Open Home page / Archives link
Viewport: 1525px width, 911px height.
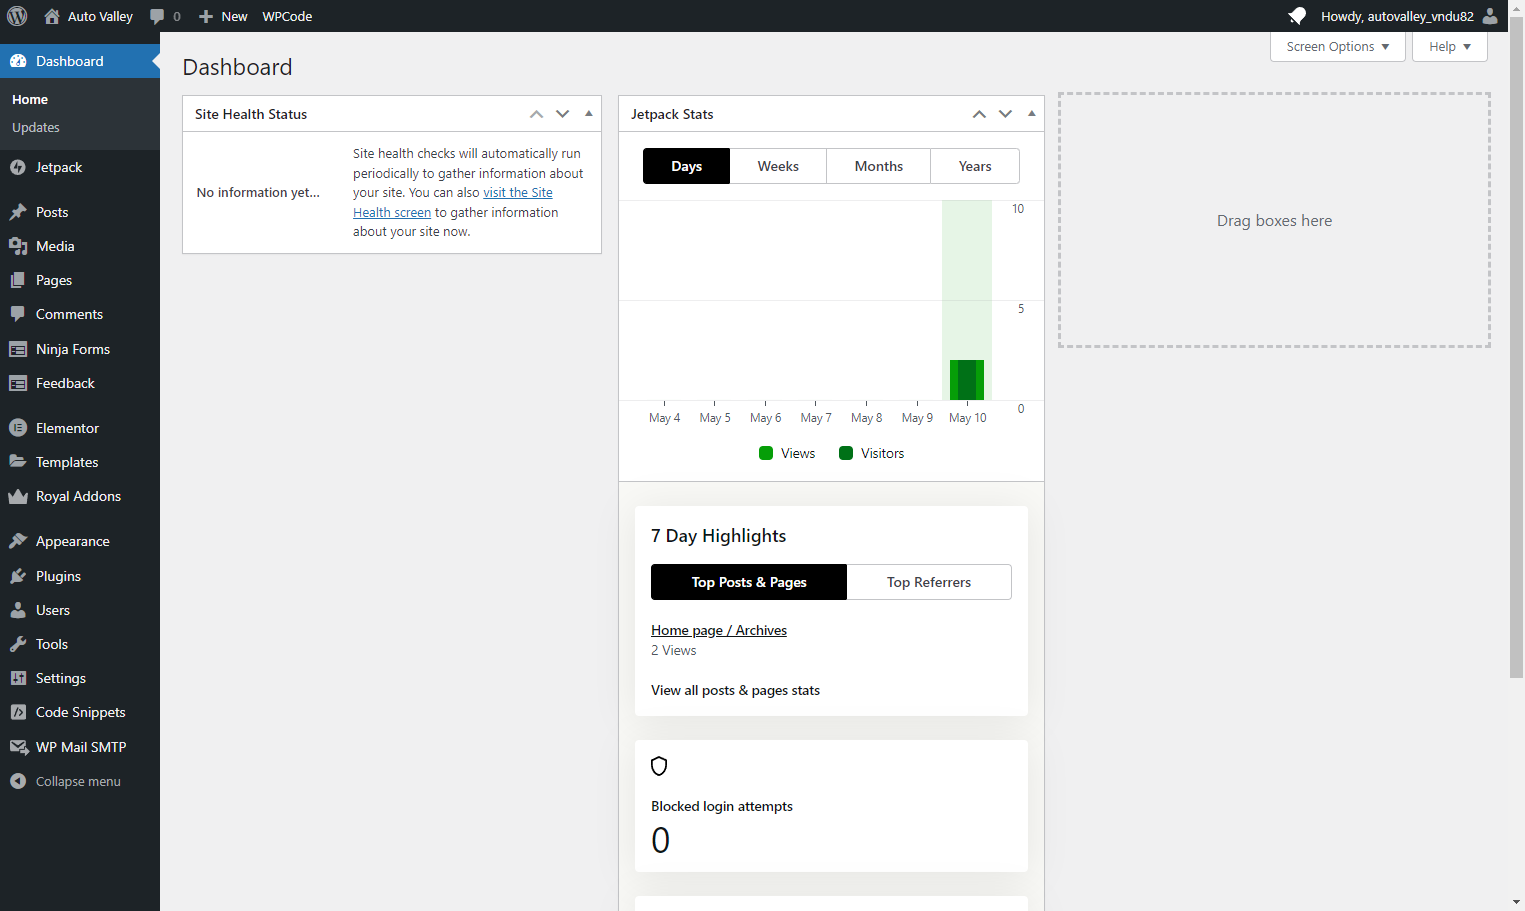click(719, 630)
